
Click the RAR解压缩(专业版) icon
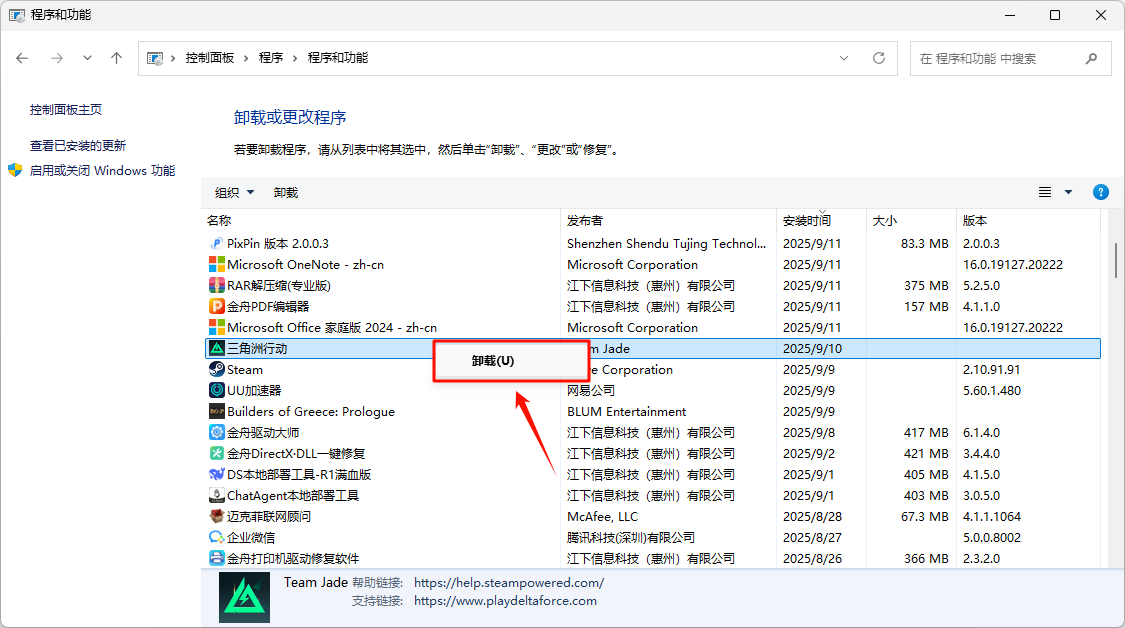click(x=216, y=285)
